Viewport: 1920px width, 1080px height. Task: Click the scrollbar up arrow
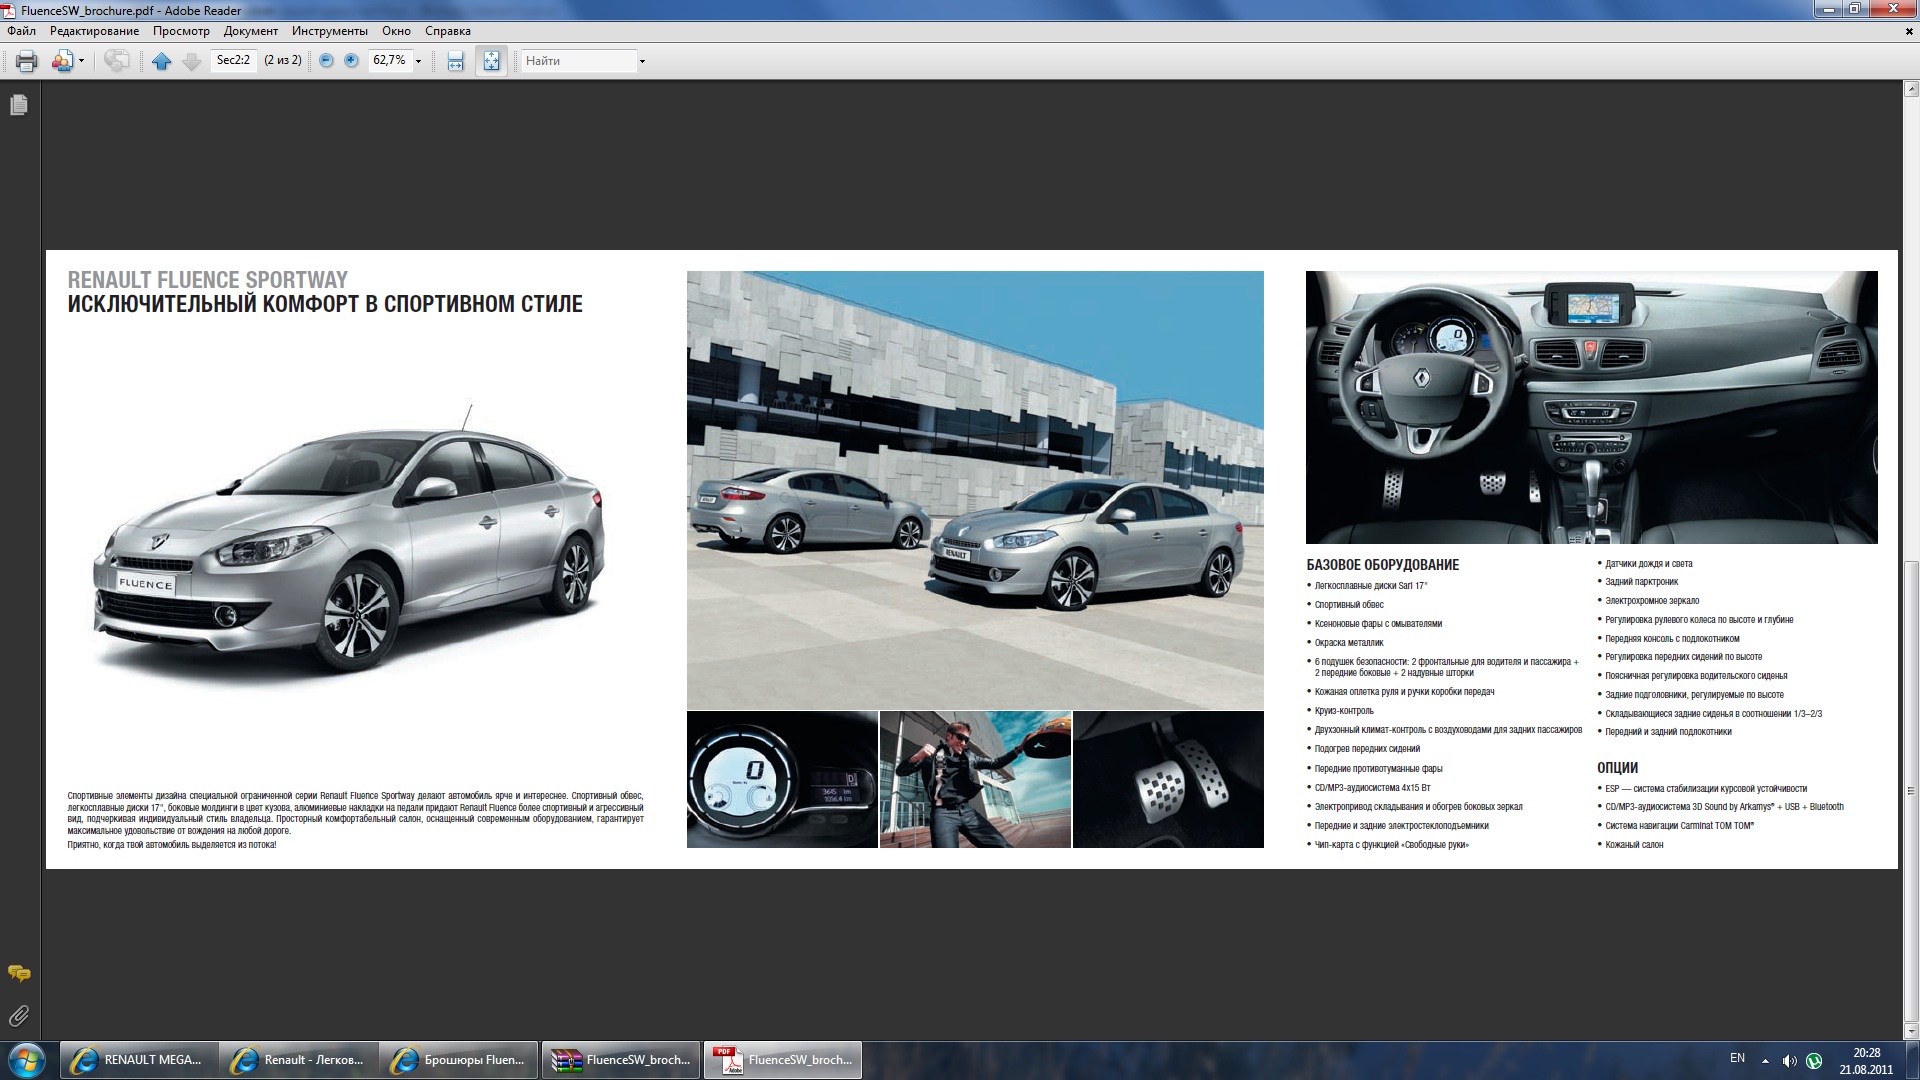(x=1911, y=90)
